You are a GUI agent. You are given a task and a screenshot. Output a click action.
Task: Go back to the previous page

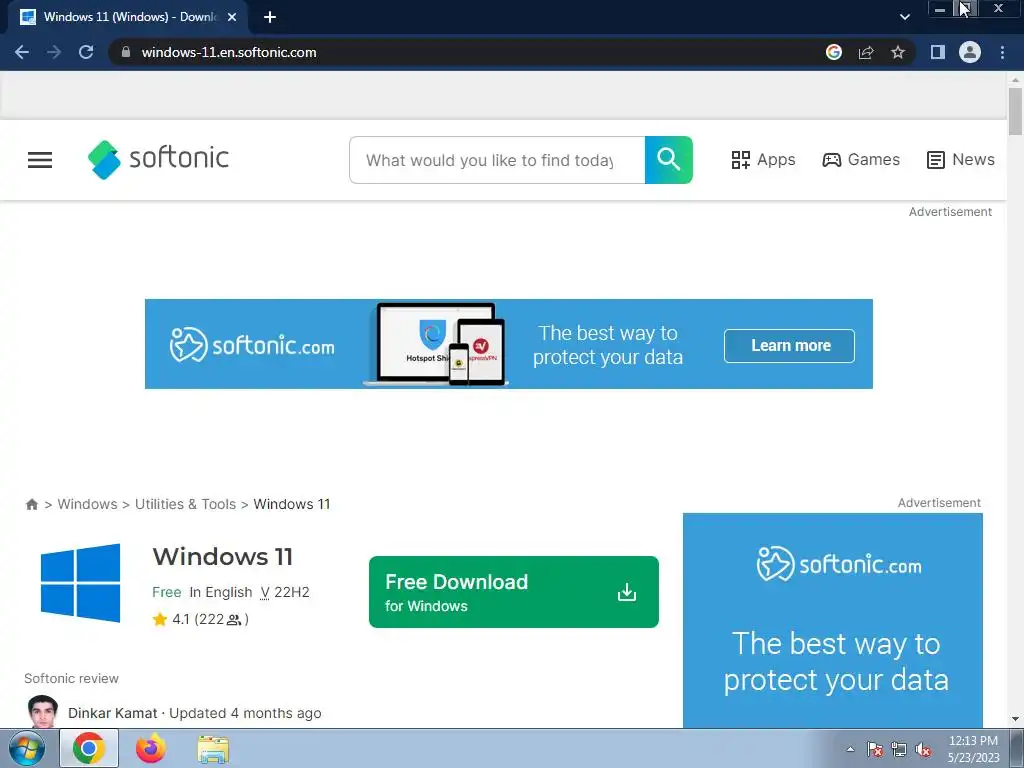tap(22, 52)
